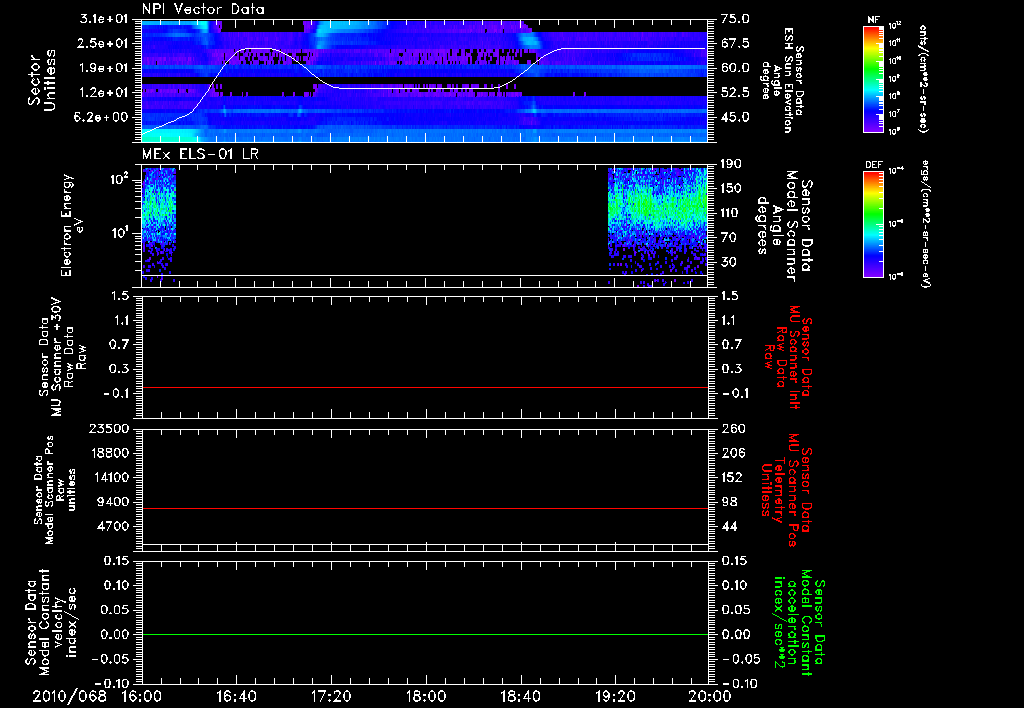Click the Model Scanner Angle degrees axis label
Viewport: 1024px width, 708px height.
pyautogui.click(x=784, y=226)
